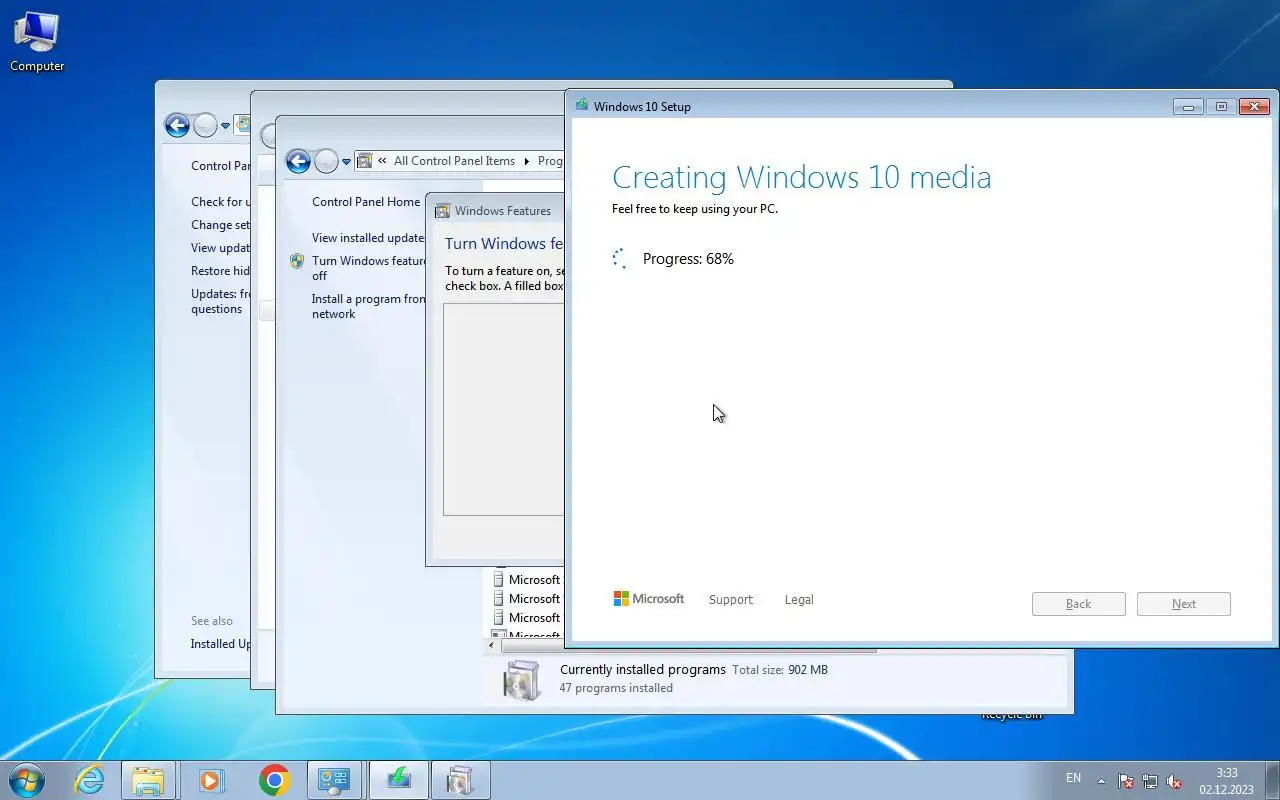The width and height of the screenshot is (1280, 800).
Task: Launch Windows Media Player from taskbar
Action: point(211,780)
